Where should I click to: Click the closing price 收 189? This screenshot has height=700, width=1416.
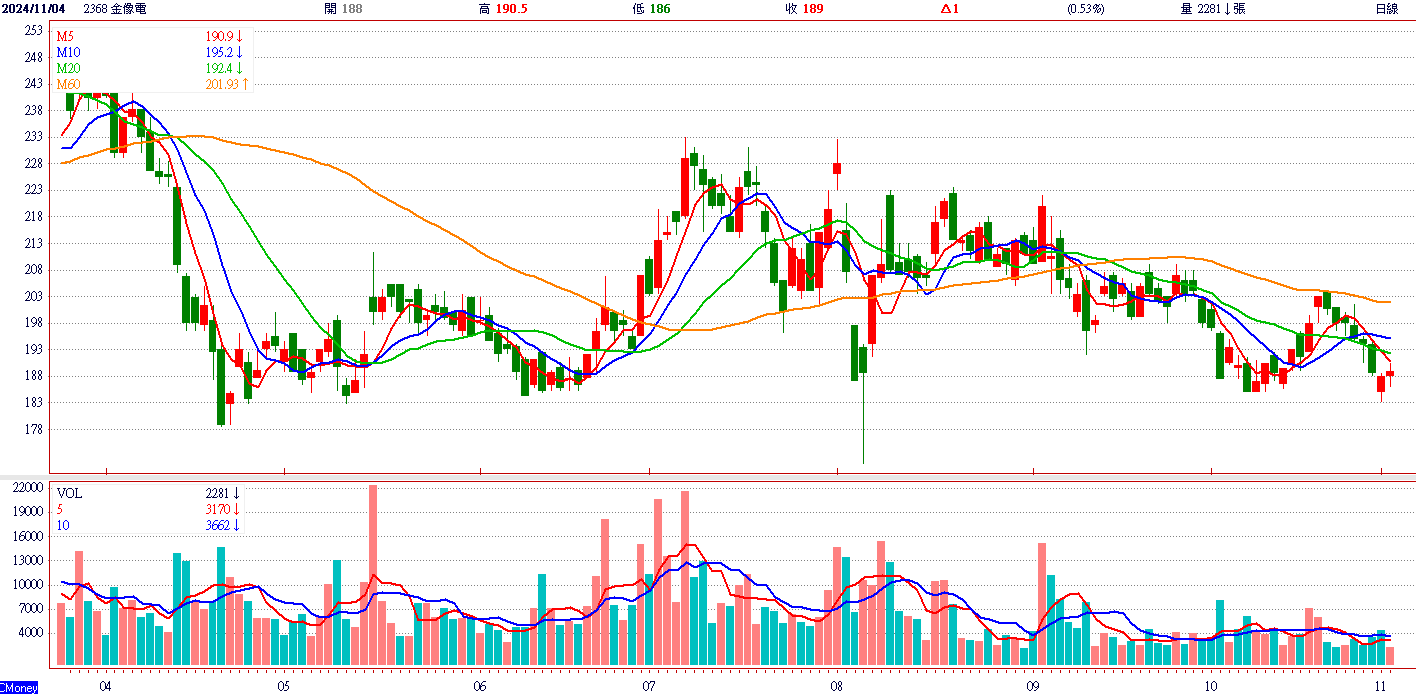(x=804, y=9)
